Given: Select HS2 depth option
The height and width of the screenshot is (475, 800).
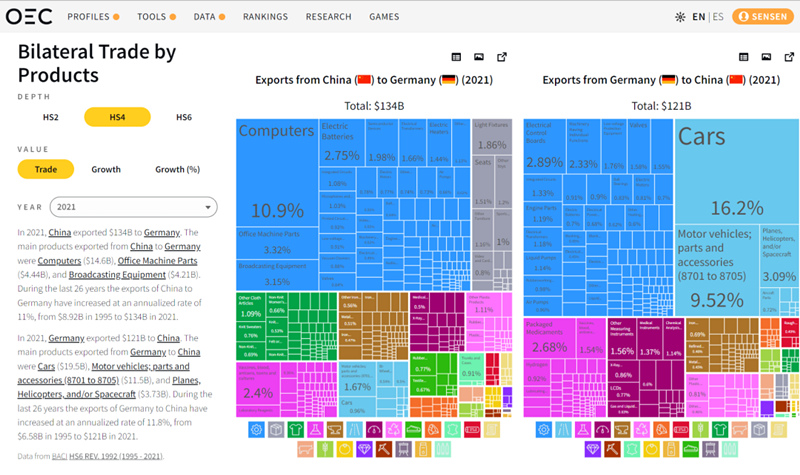Looking at the screenshot, I should [x=50, y=117].
